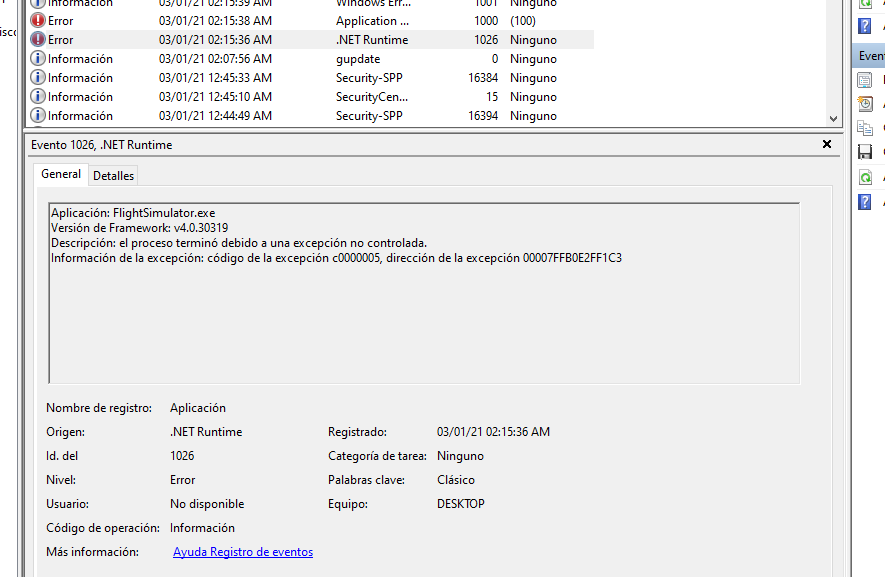Select the Error label in the .NET Runtime row

61,40
